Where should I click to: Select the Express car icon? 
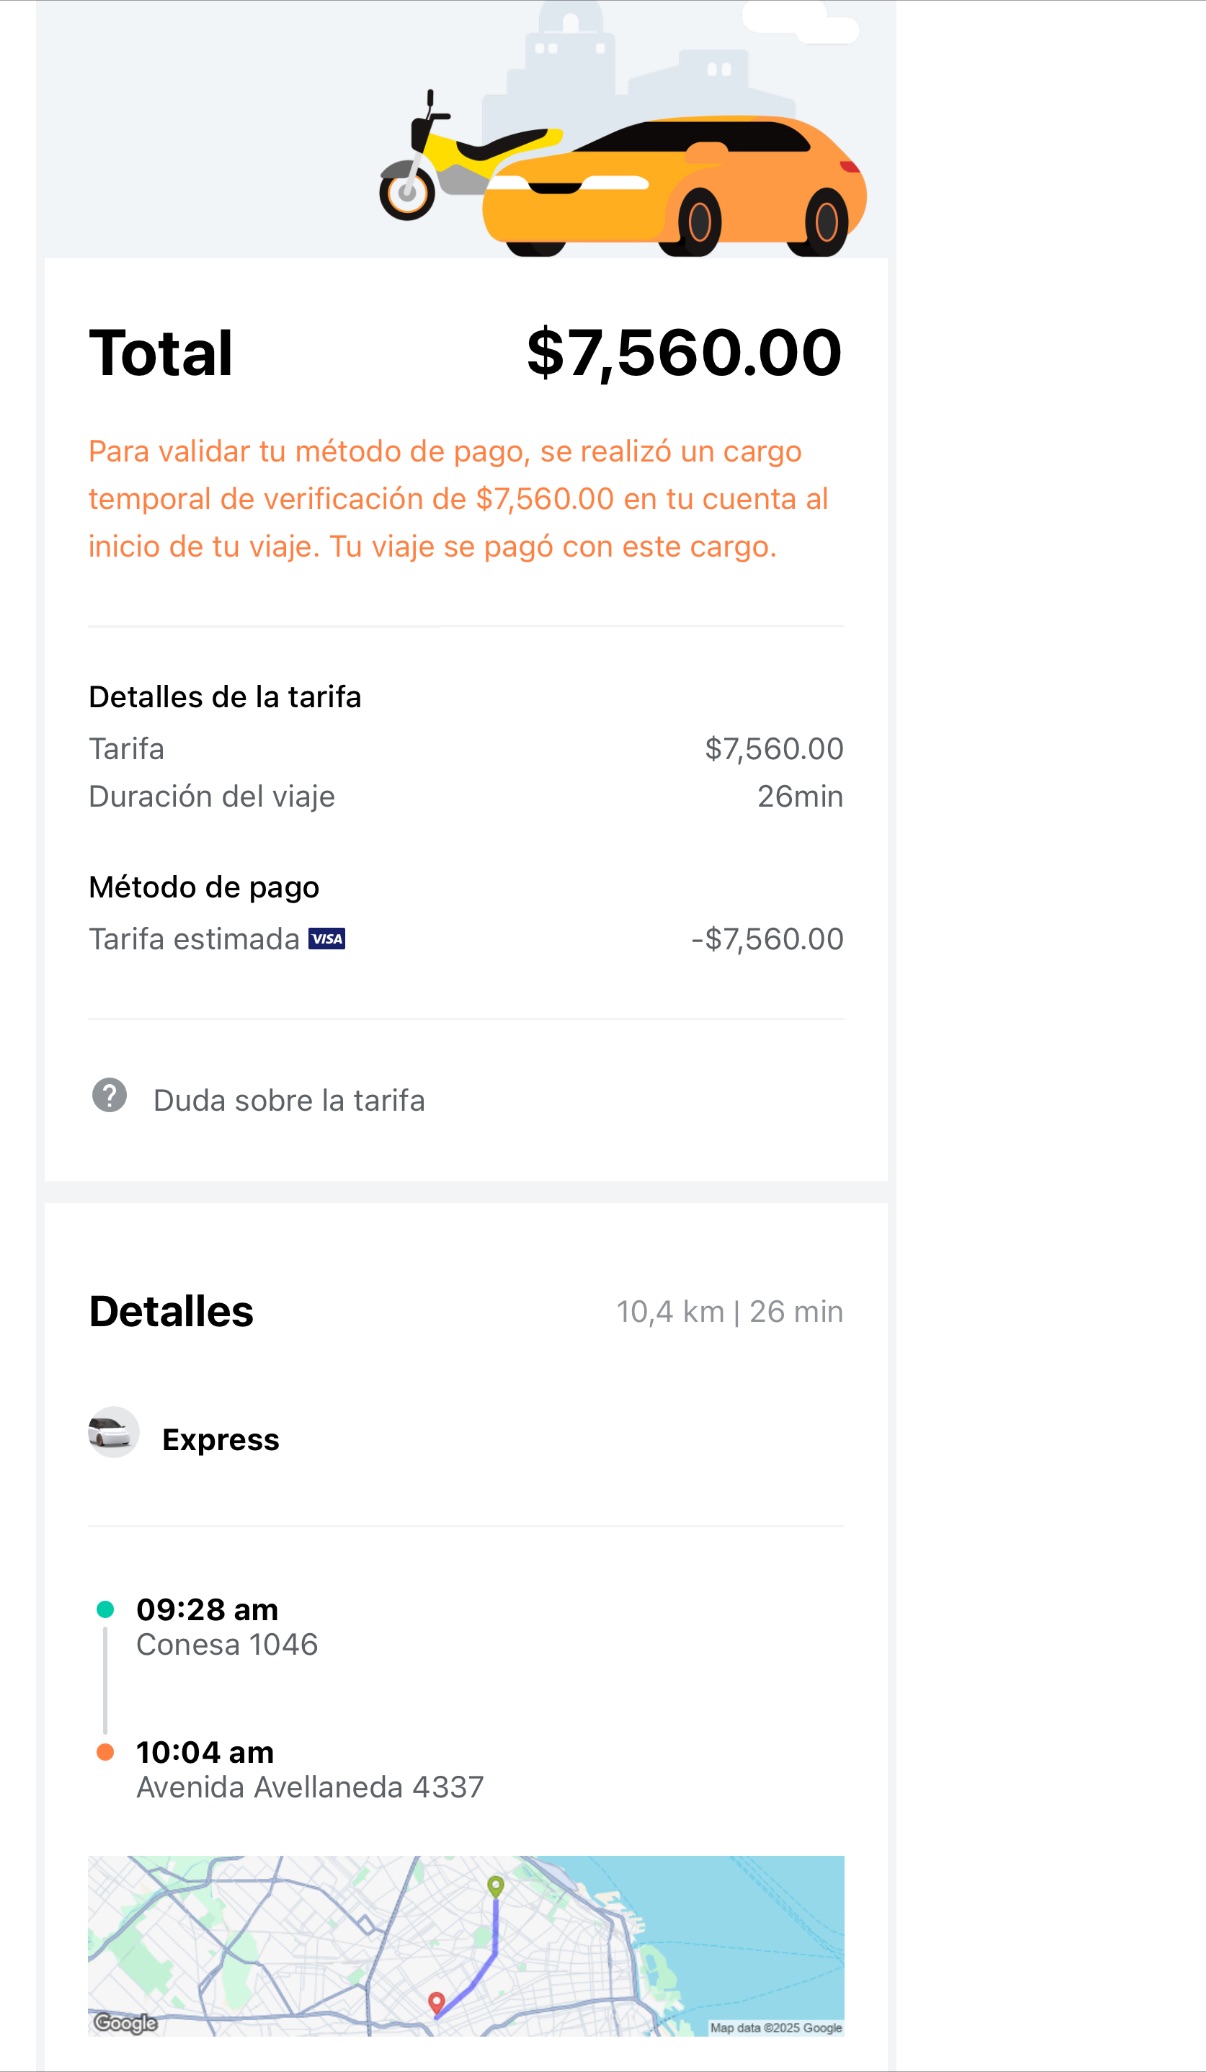(113, 1433)
